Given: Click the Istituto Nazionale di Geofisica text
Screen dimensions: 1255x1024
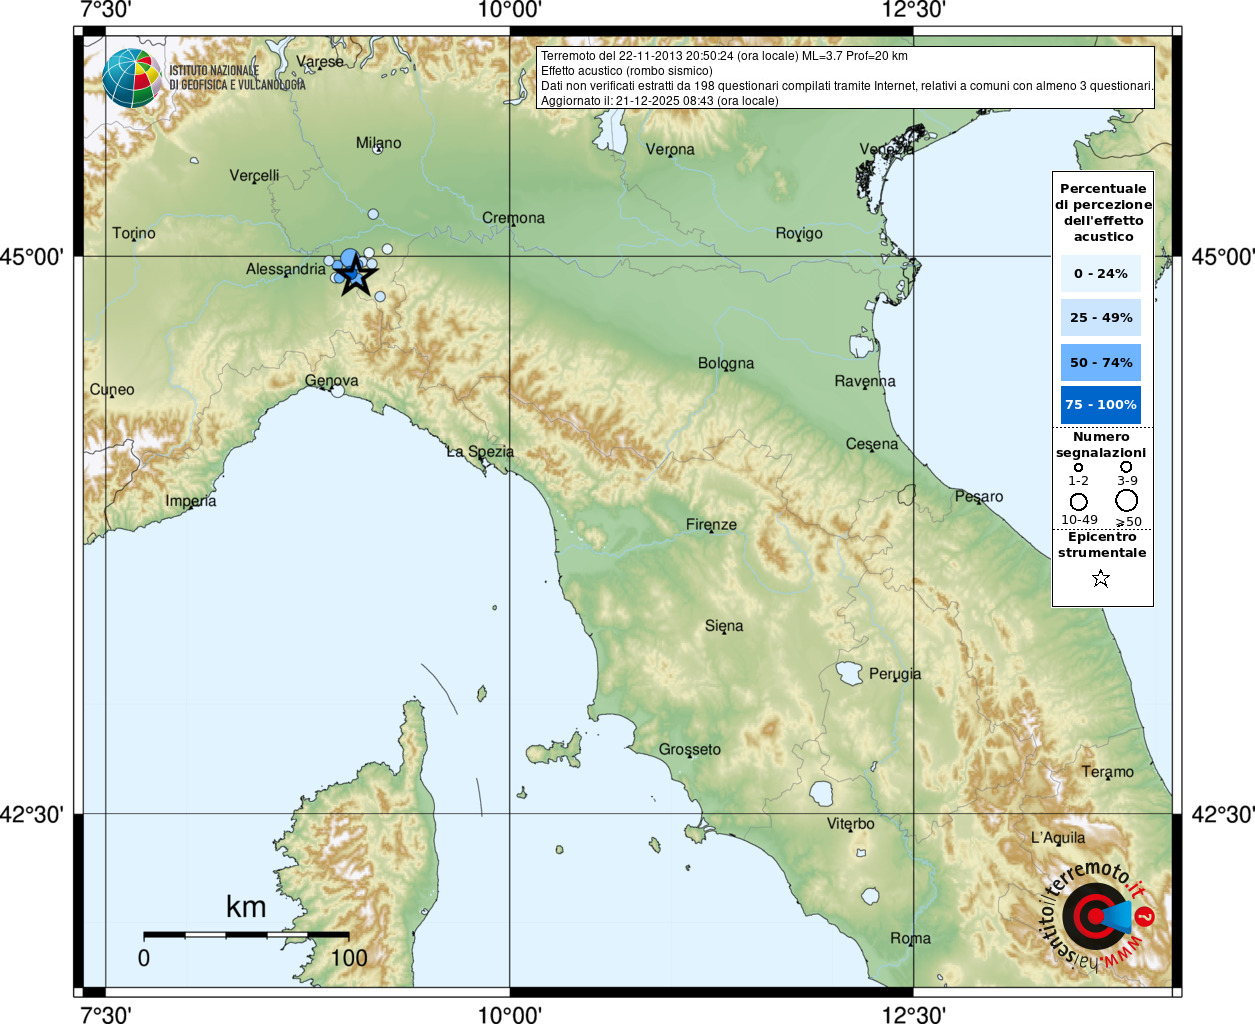Looking at the screenshot, I should click(237, 78).
